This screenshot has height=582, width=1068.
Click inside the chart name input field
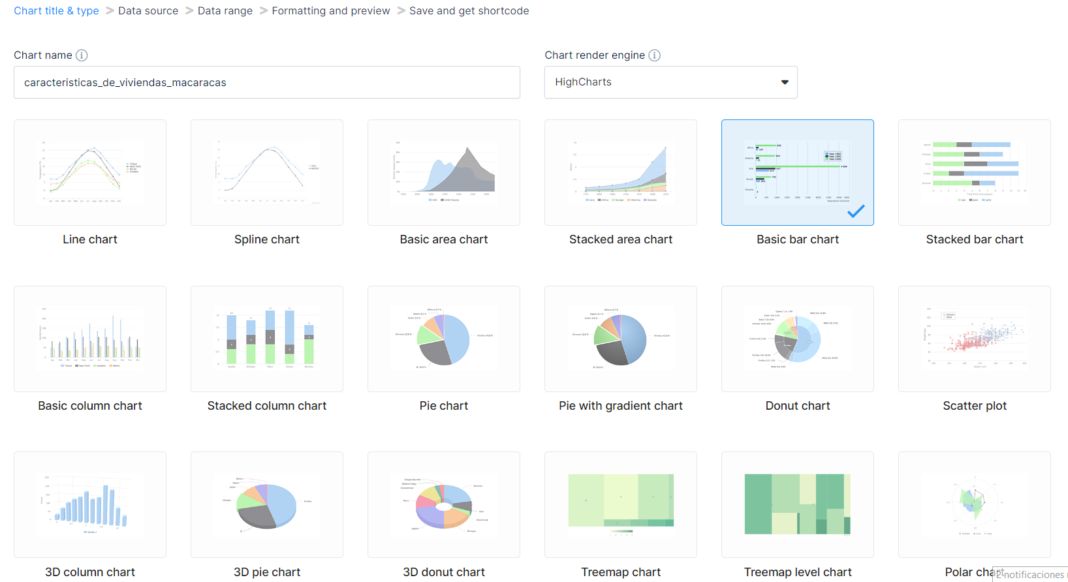266,82
